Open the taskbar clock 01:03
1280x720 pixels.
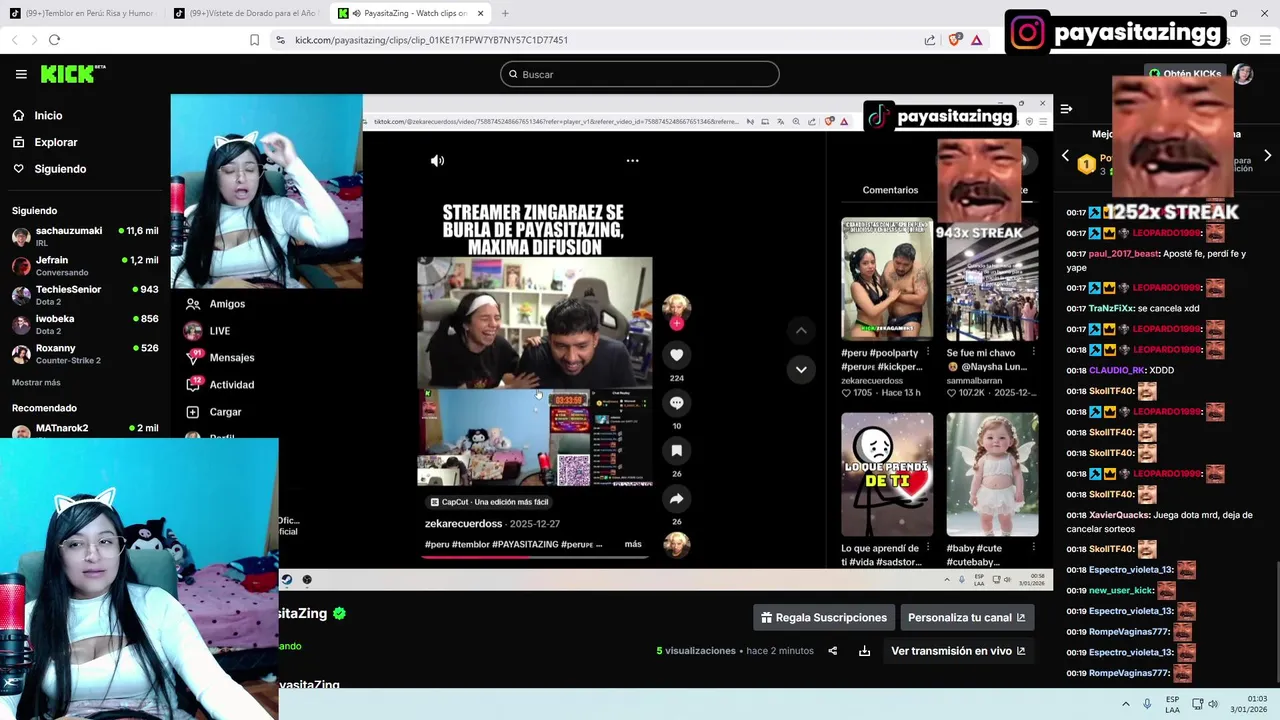(1248, 704)
